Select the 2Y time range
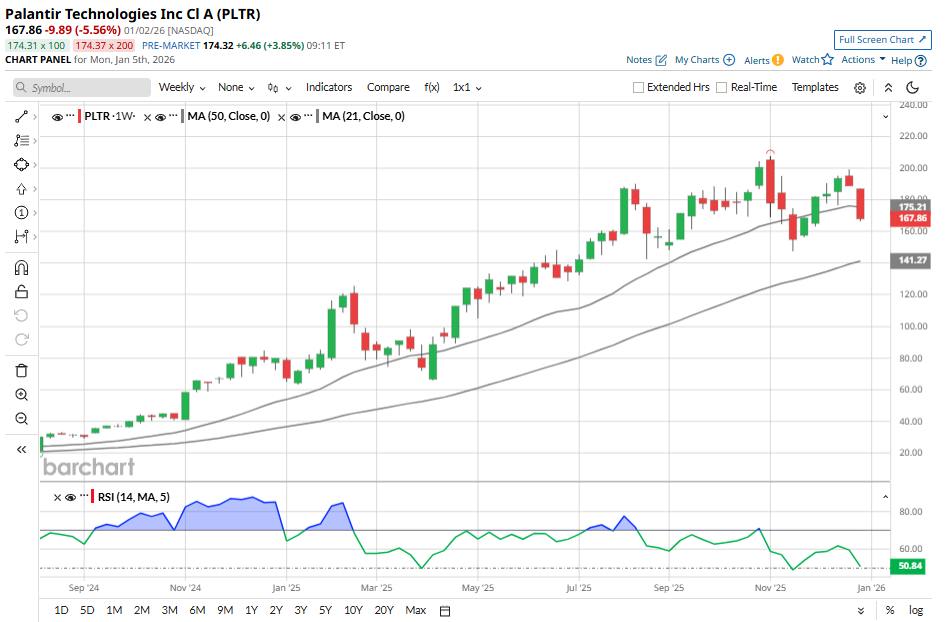 tap(276, 611)
